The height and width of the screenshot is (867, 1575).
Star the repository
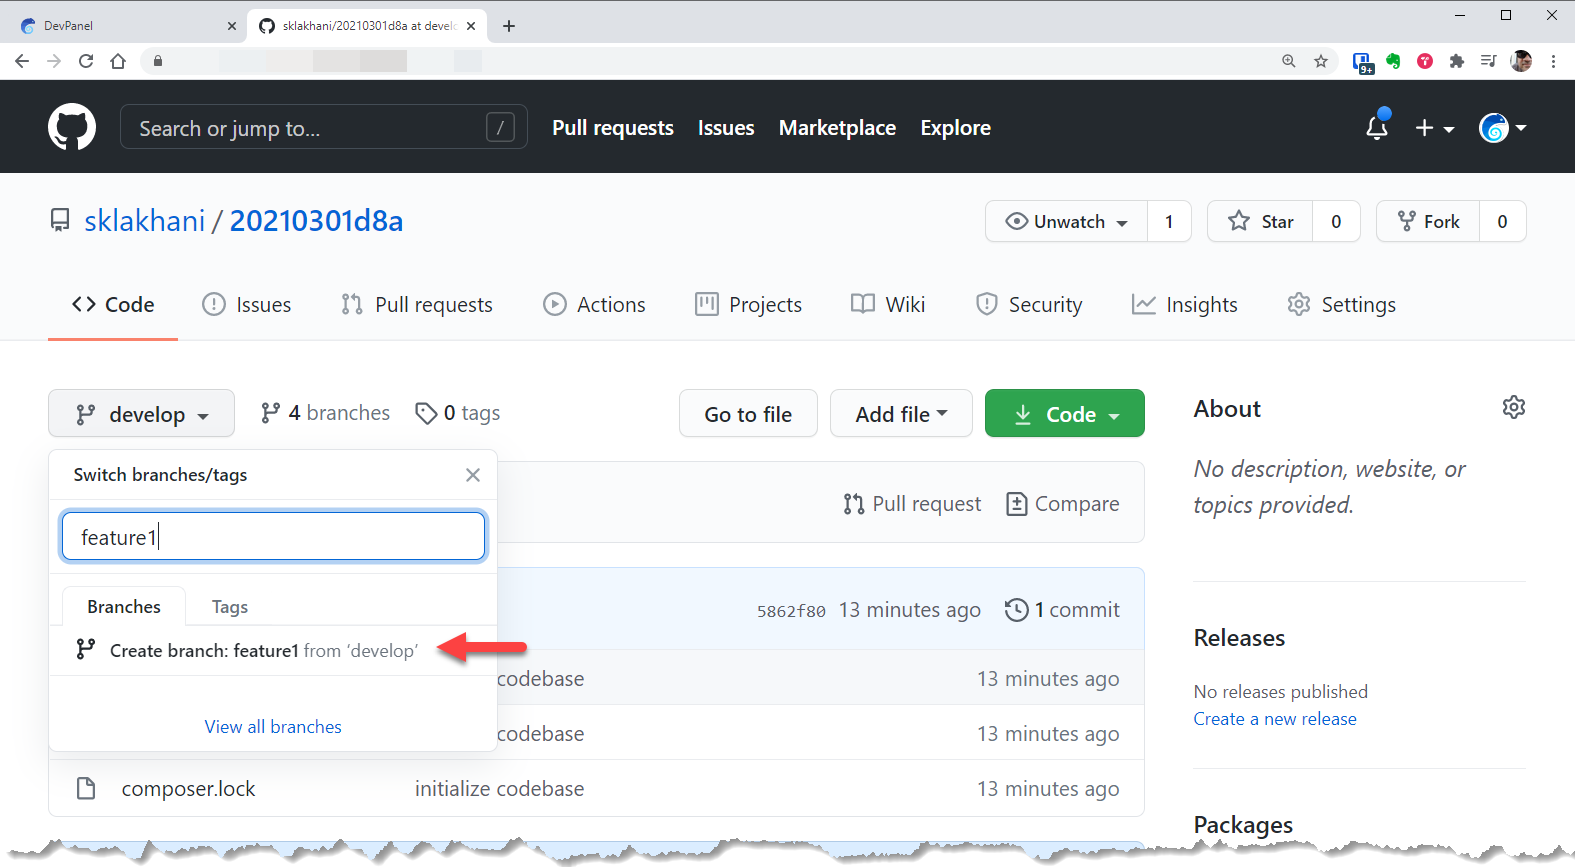click(1261, 222)
